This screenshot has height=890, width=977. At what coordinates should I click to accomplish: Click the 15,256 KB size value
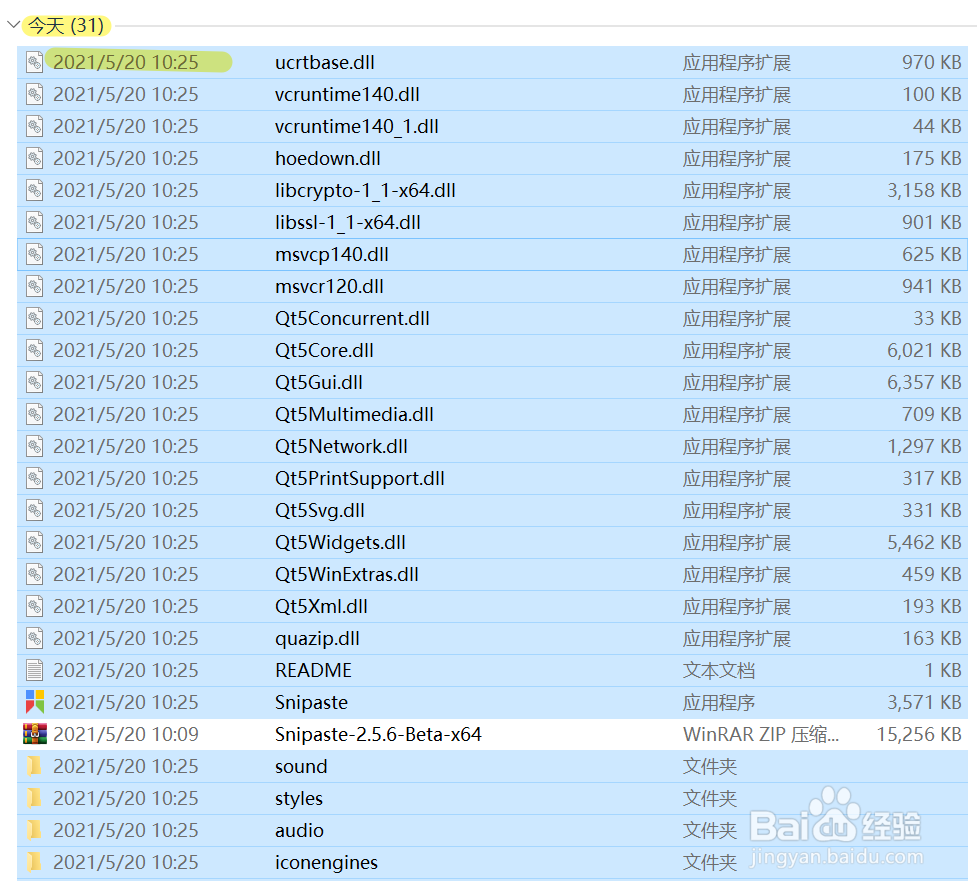tap(919, 734)
